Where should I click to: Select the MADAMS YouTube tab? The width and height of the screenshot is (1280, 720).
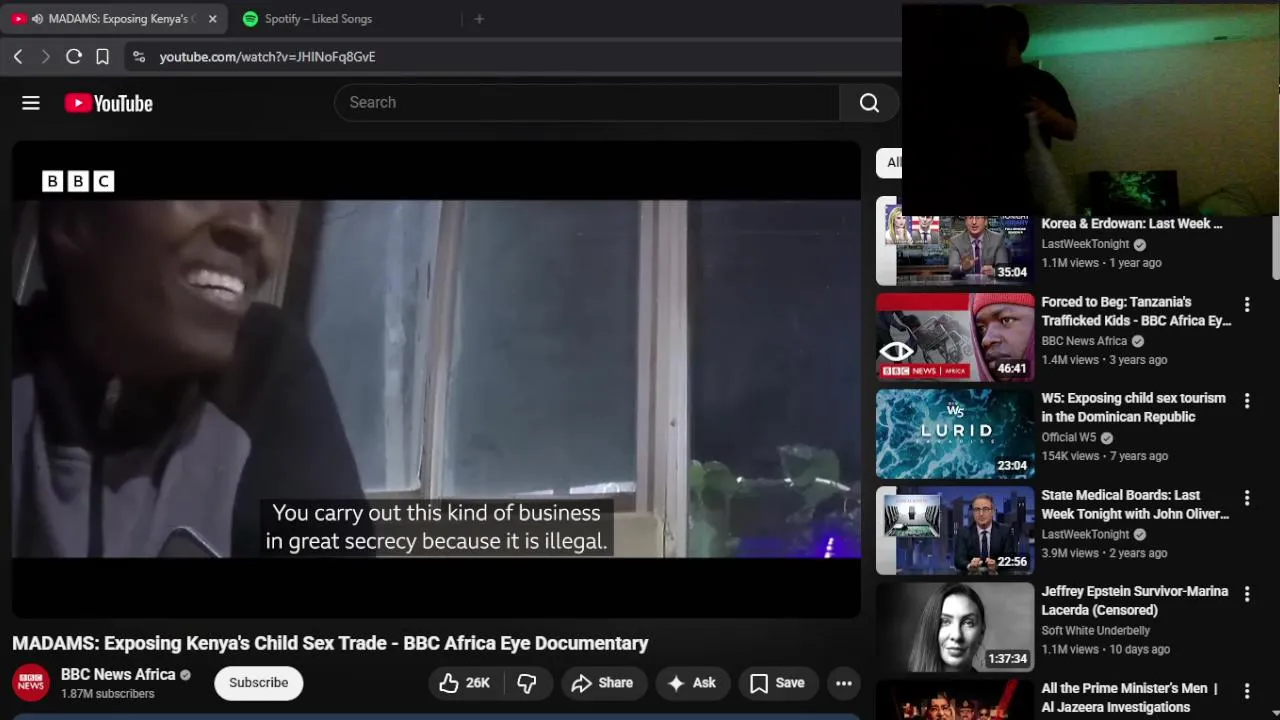[115, 19]
